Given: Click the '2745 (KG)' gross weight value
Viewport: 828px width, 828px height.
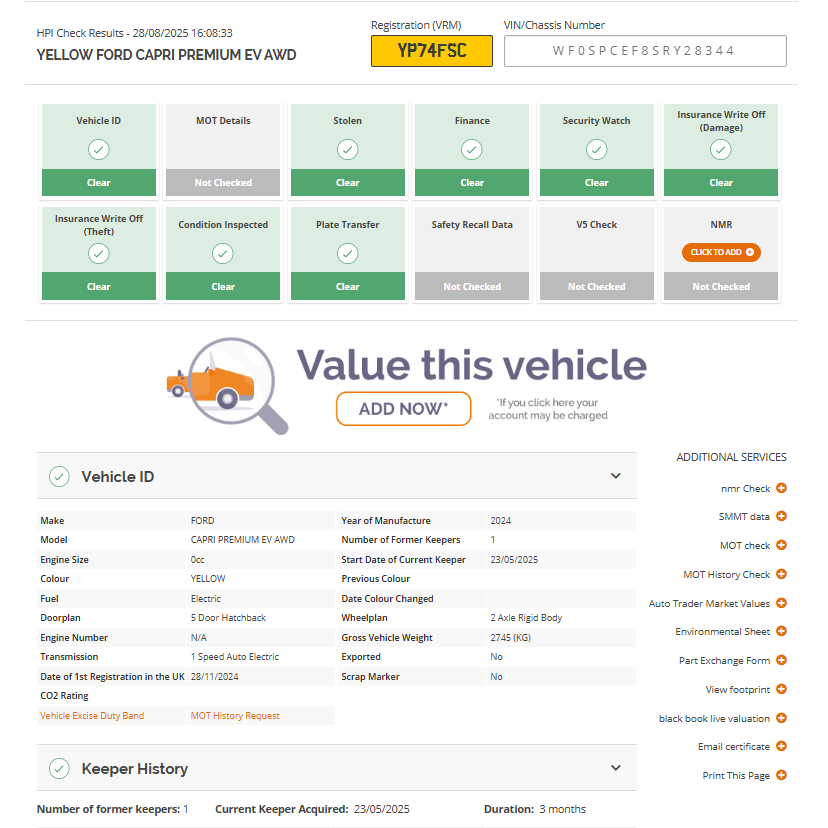Looking at the screenshot, I should coord(511,637).
